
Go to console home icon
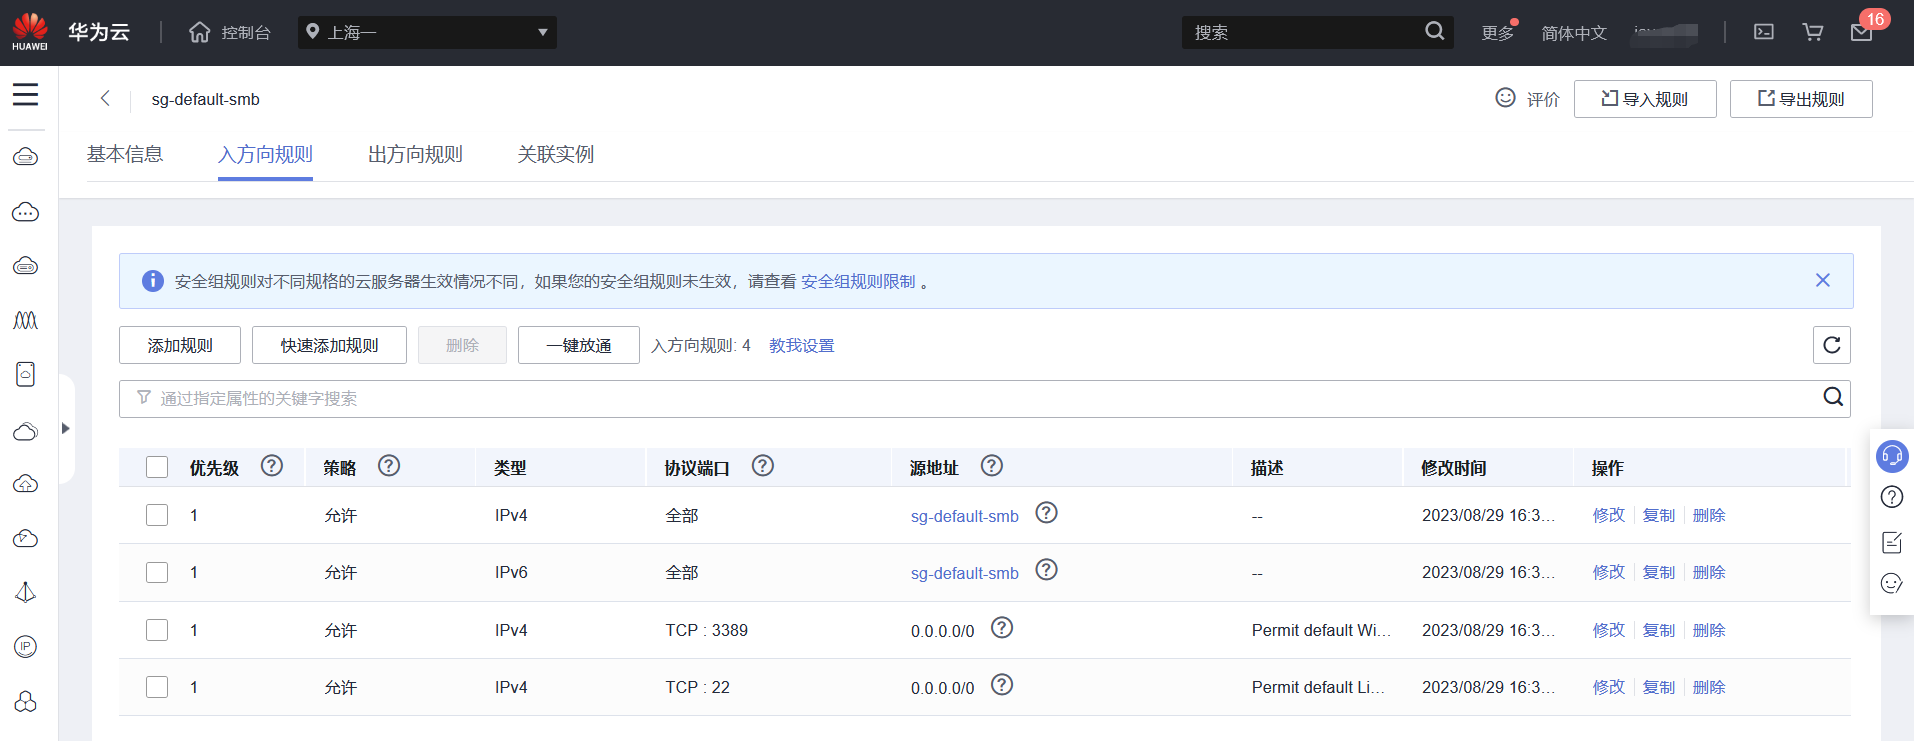tap(200, 32)
